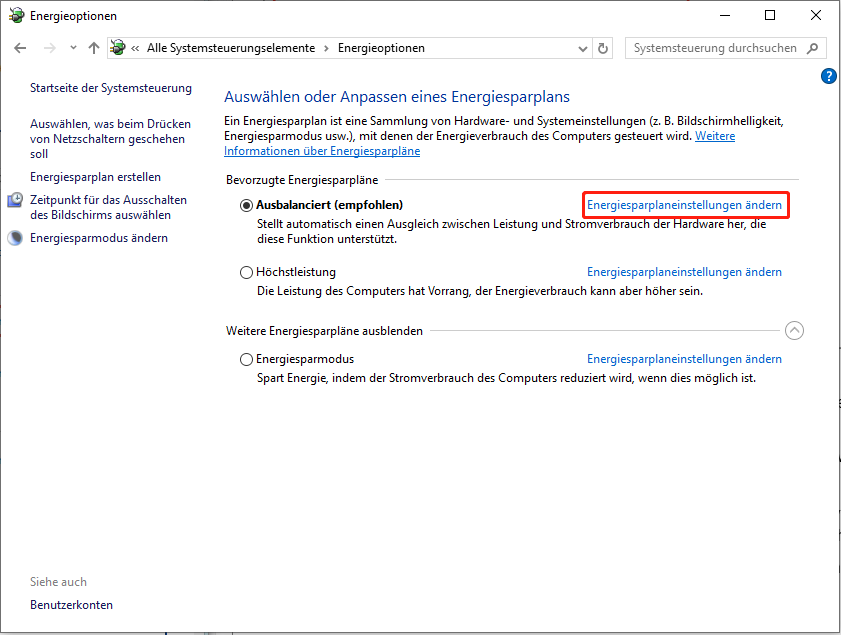Open 'Auswählen, was beim Drücken von Netzschaltern' link
Image resolution: width=841 pixels, height=635 pixels.
point(110,139)
